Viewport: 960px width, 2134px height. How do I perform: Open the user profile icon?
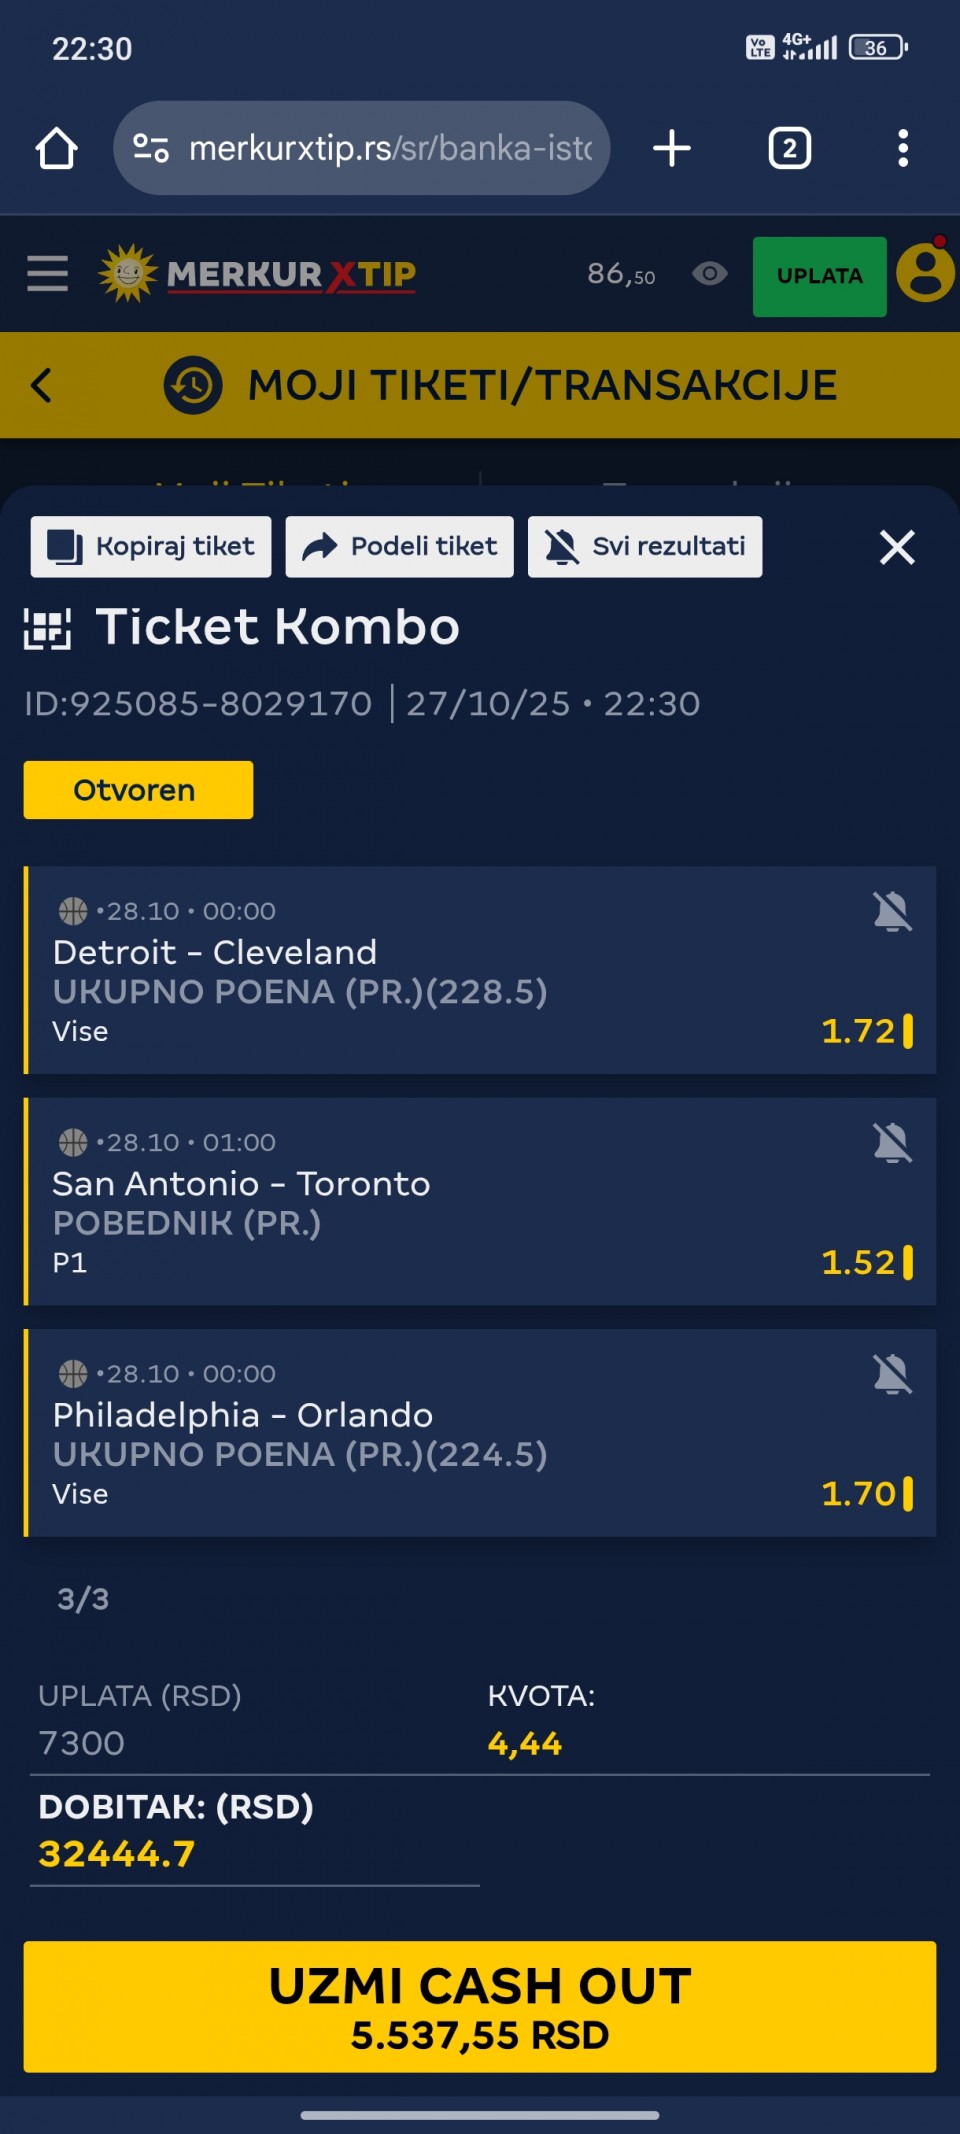coord(925,274)
